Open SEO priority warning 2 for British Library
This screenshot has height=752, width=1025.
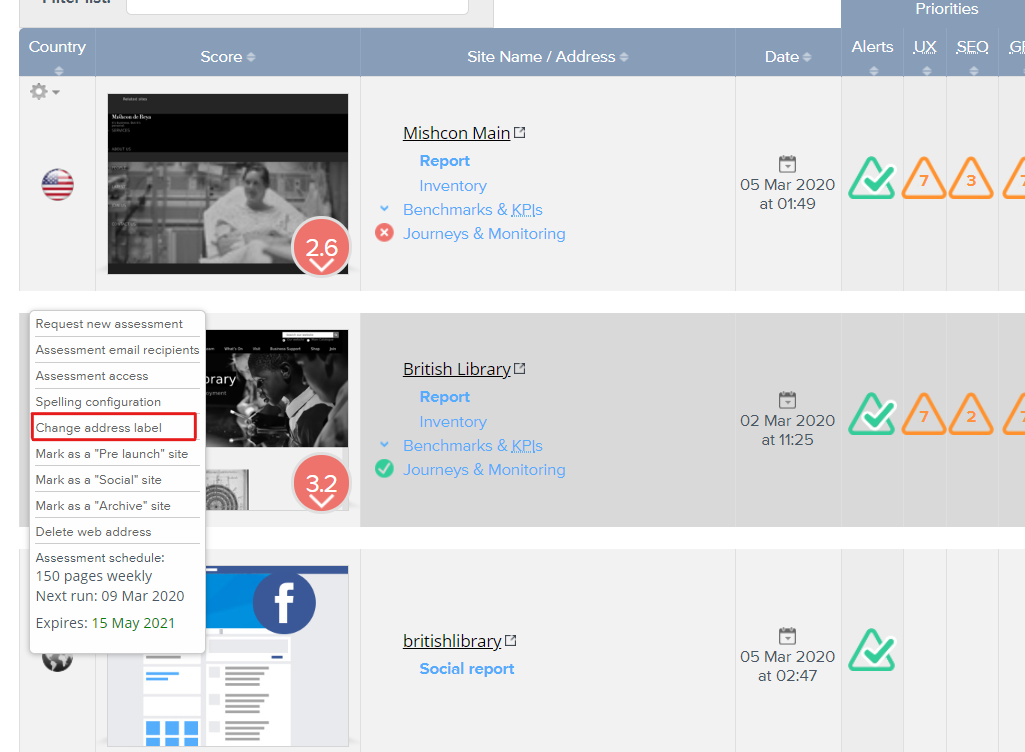[x=971, y=414]
